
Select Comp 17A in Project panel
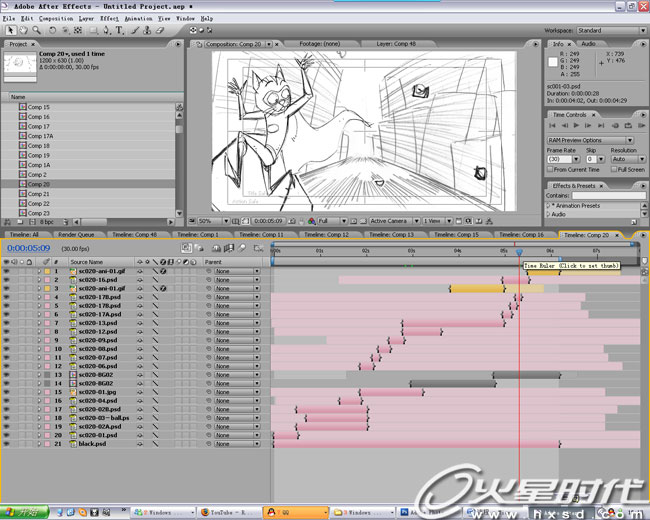pos(40,136)
